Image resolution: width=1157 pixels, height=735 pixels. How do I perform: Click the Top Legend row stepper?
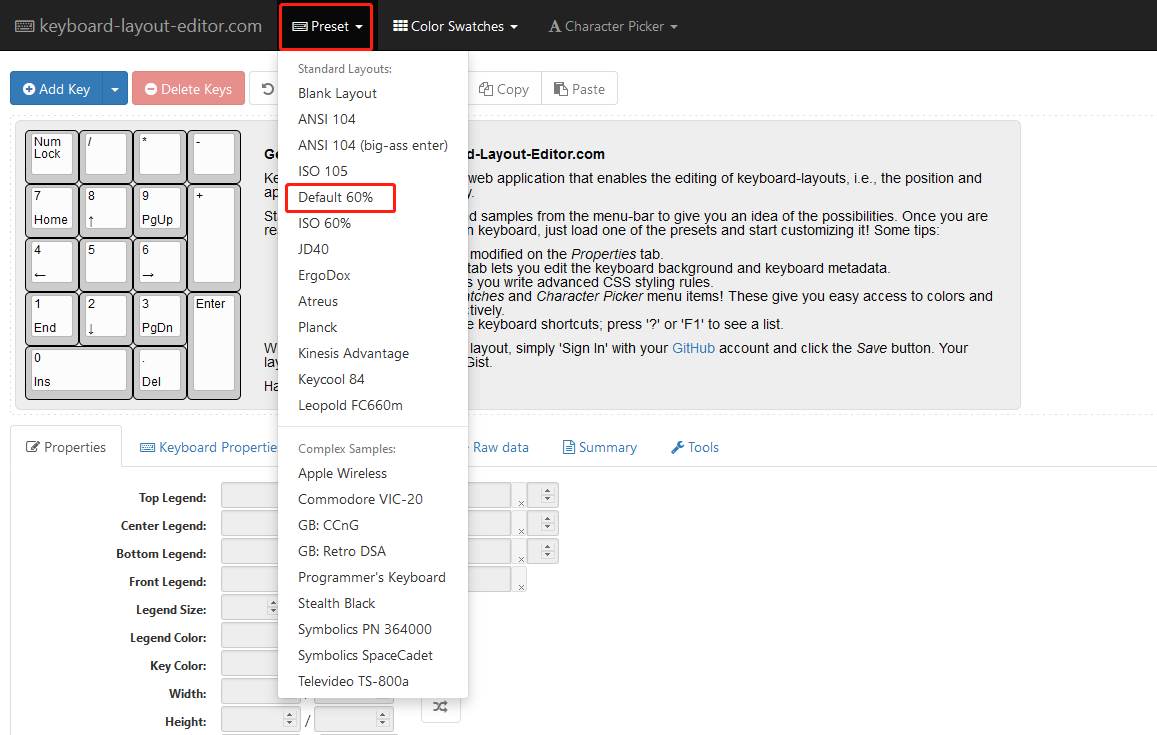pos(548,494)
